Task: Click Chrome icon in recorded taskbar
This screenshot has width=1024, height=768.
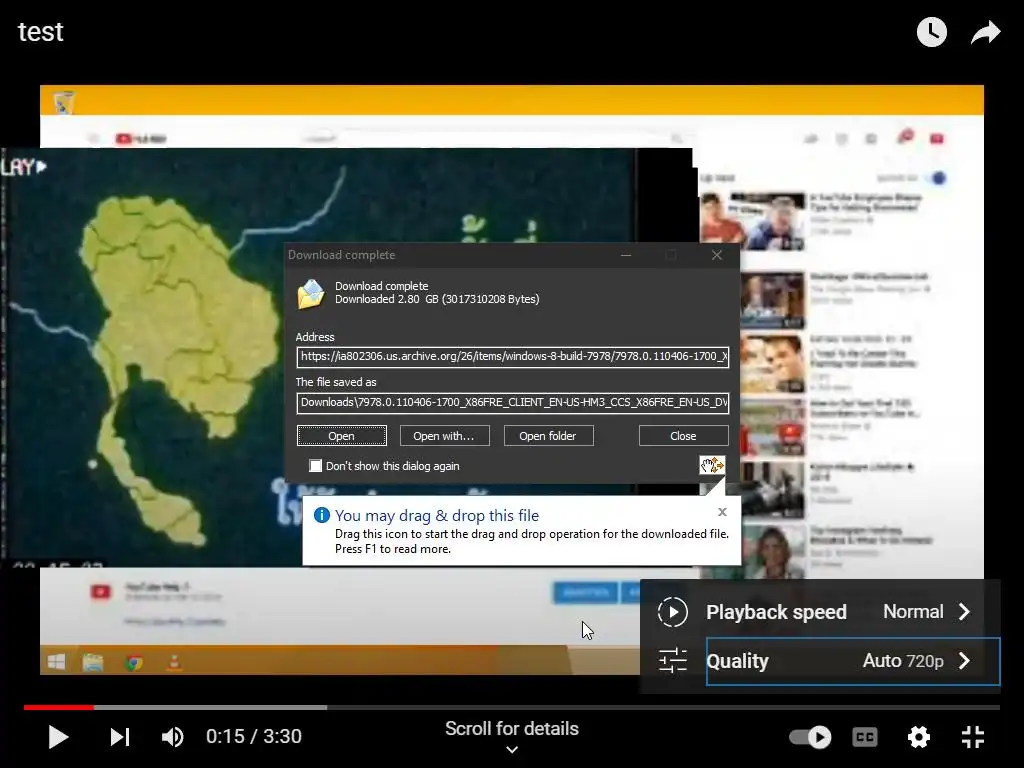Action: pyautogui.click(x=134, y=663)
